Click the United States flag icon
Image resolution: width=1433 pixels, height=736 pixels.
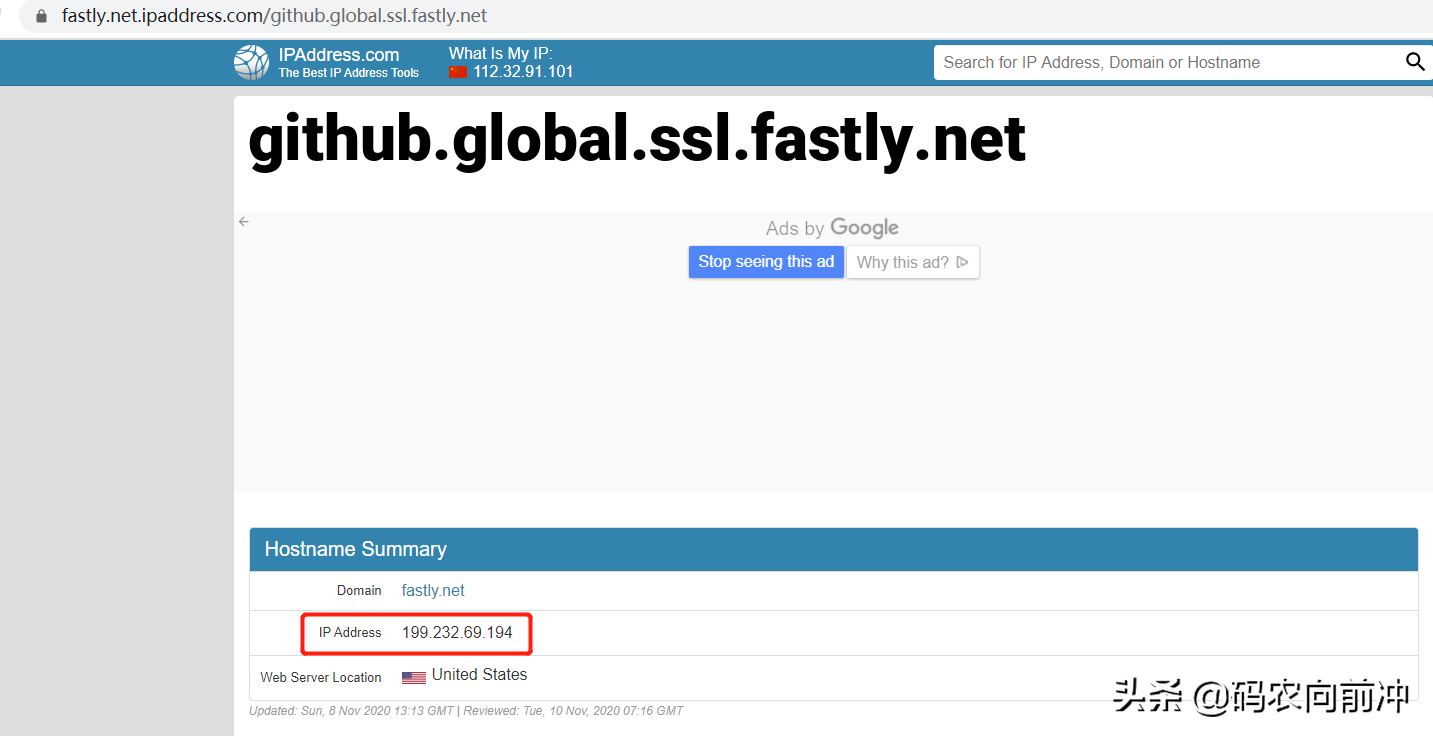pos(414,677)
